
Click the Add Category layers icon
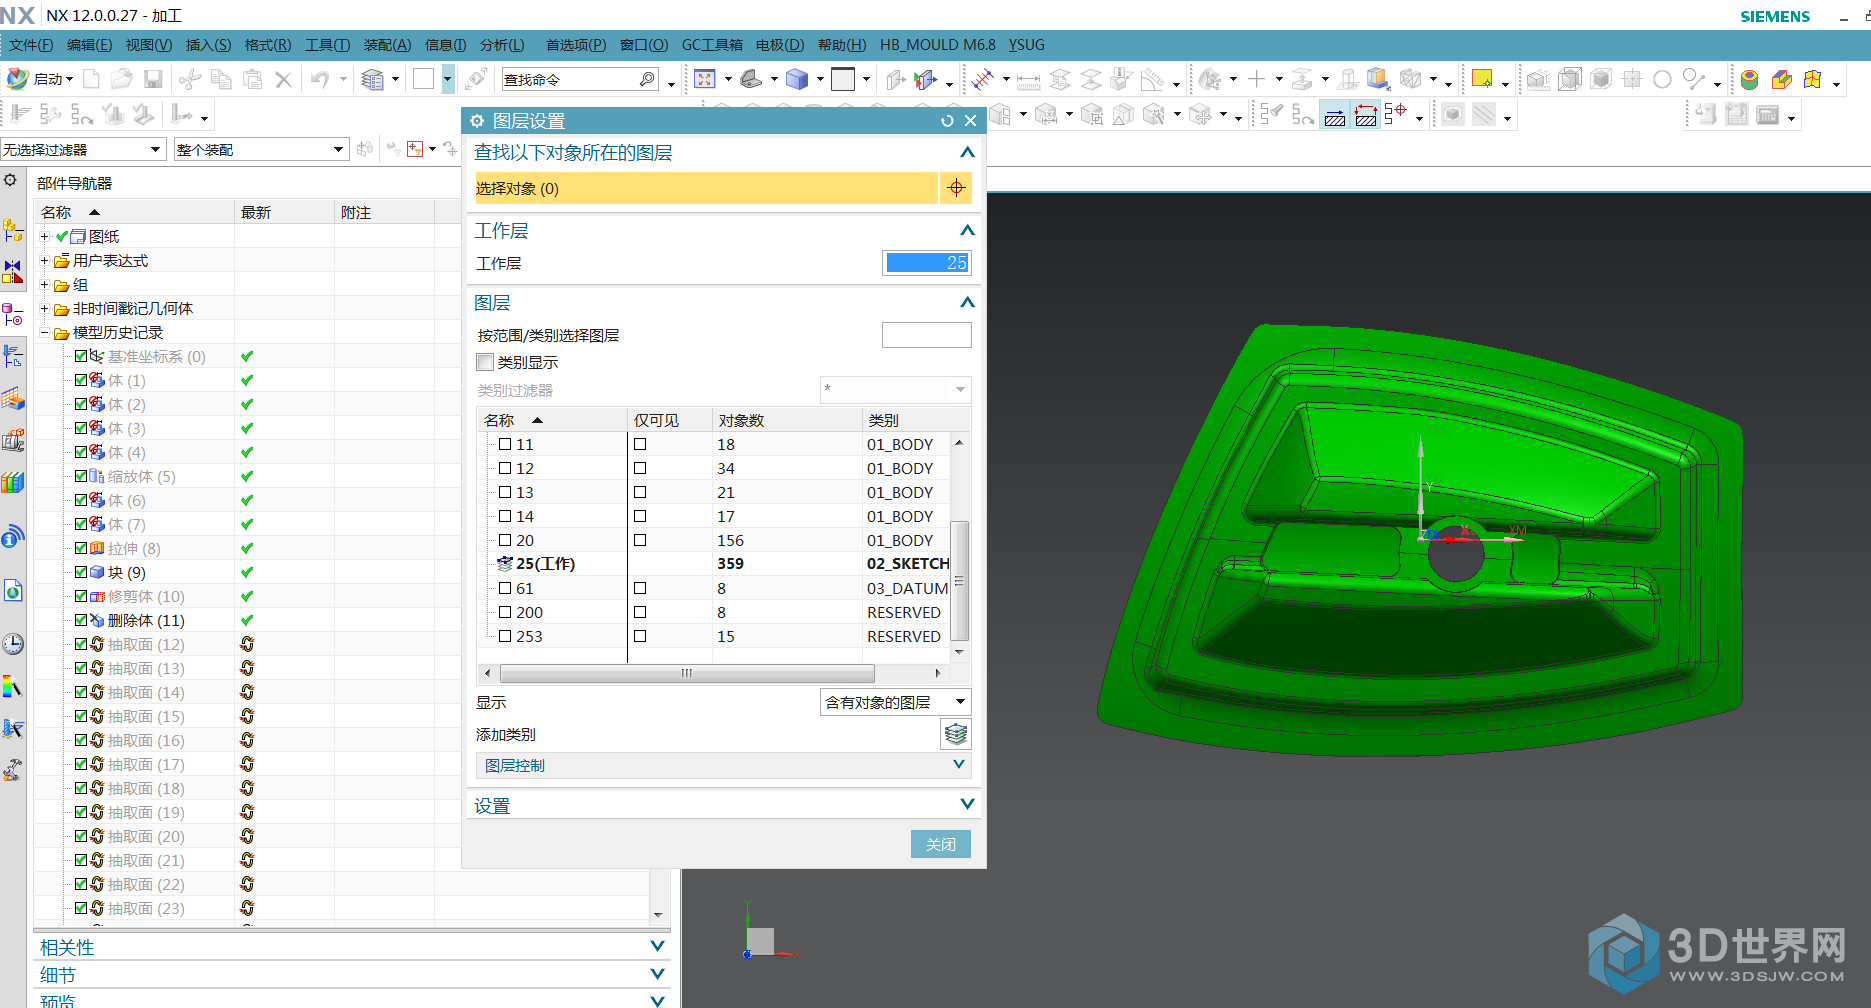coord(956,734)
